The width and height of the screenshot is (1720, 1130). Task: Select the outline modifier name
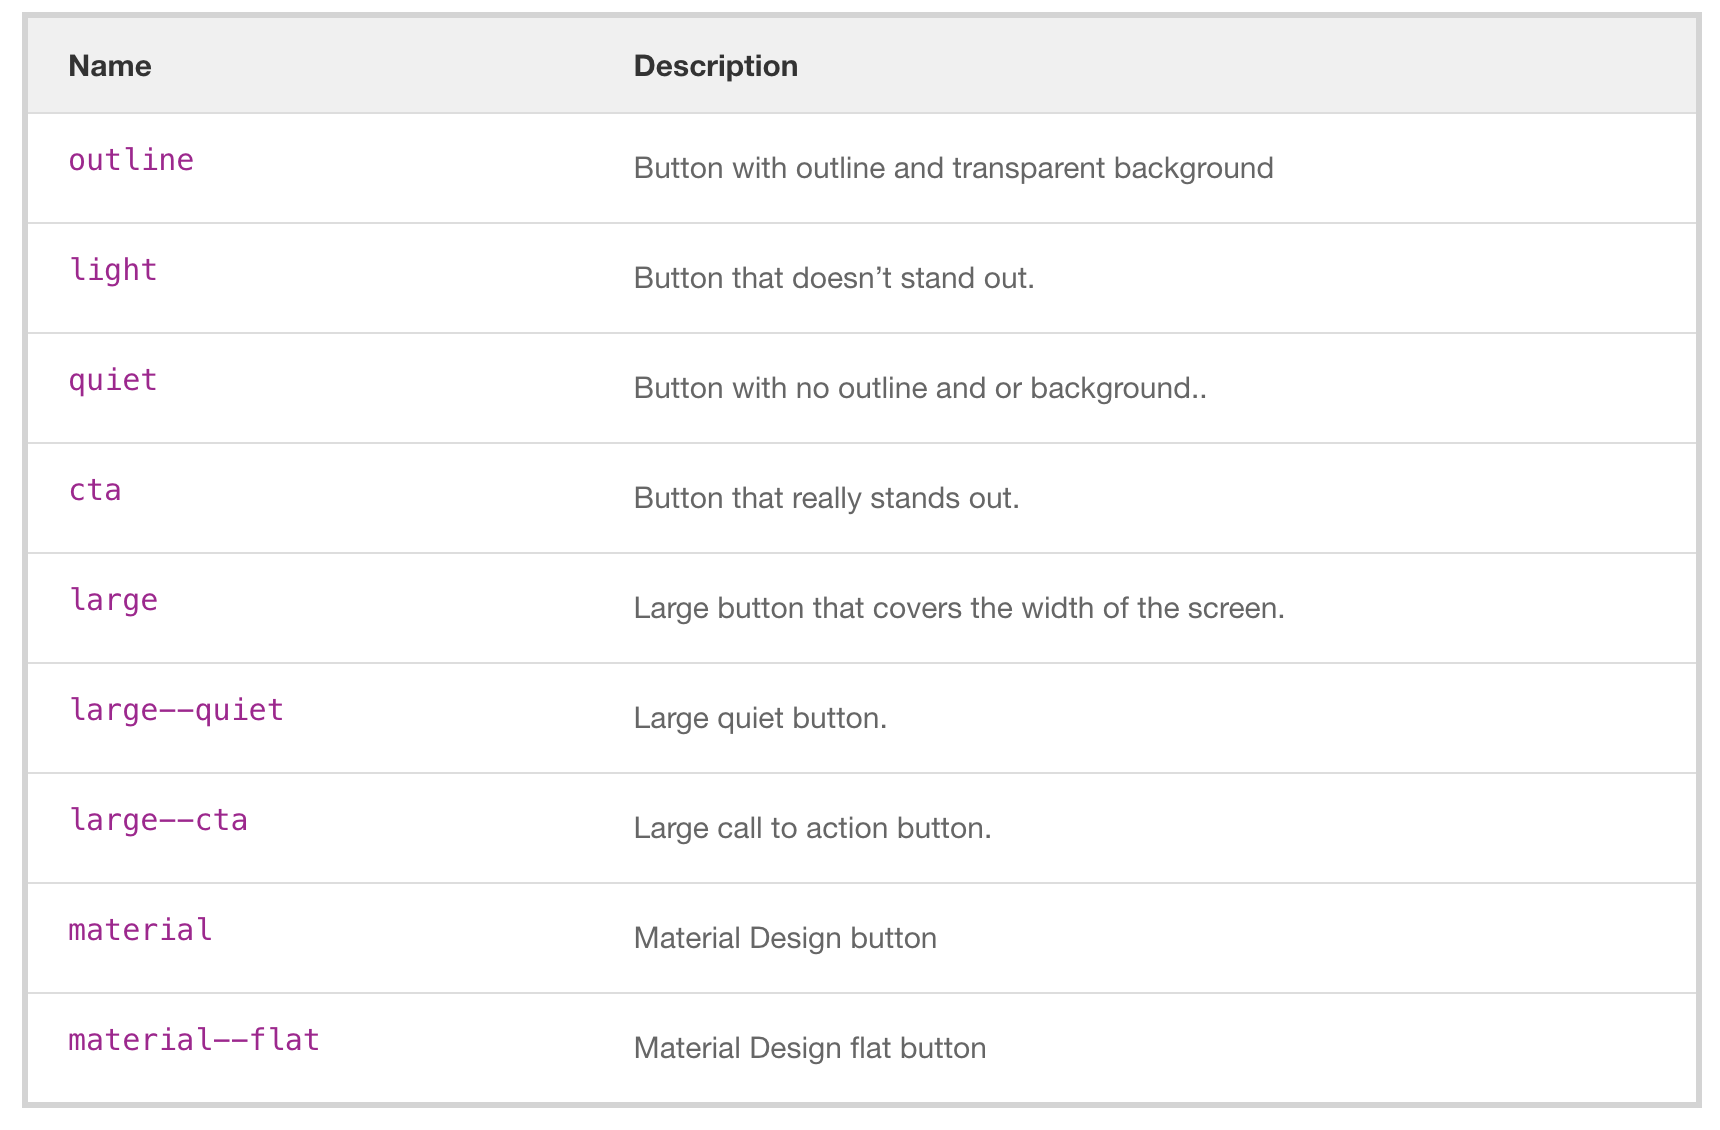pos(131,160)
